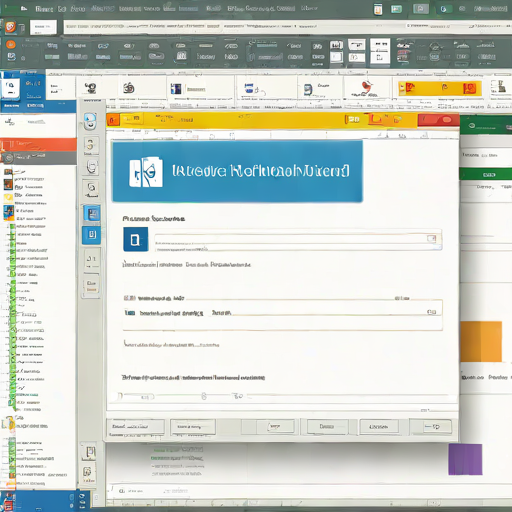Click the third button in the dialog's bottom row

pos(275,426)
